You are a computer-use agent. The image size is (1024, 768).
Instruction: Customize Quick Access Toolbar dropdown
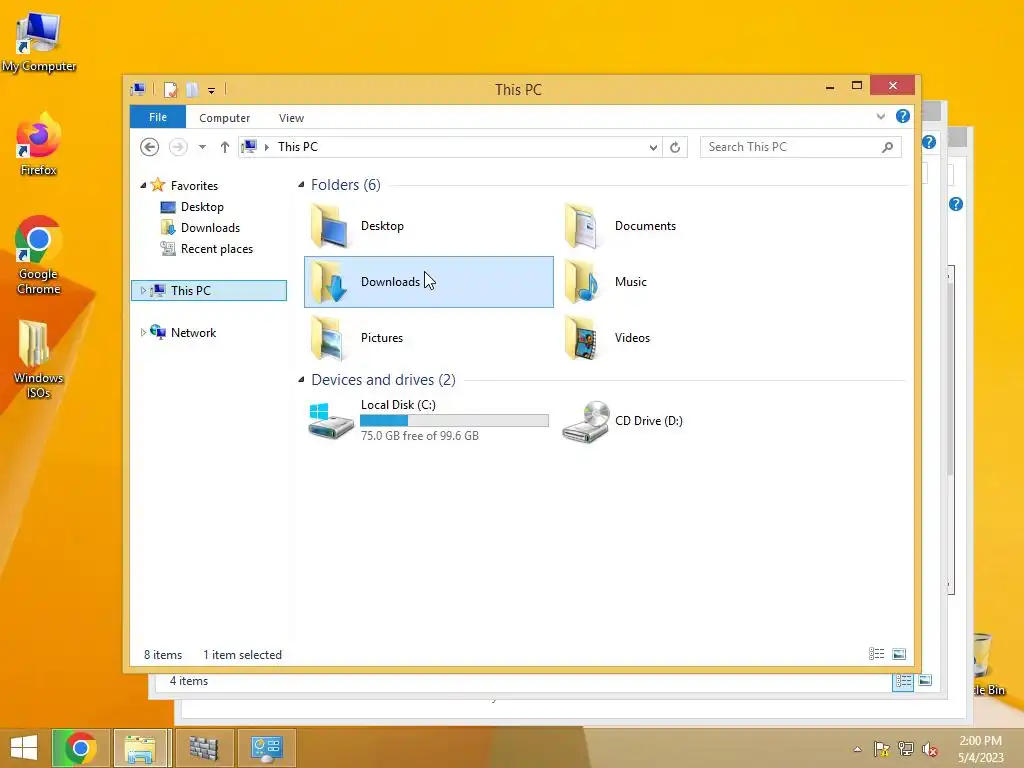(211, 90)
